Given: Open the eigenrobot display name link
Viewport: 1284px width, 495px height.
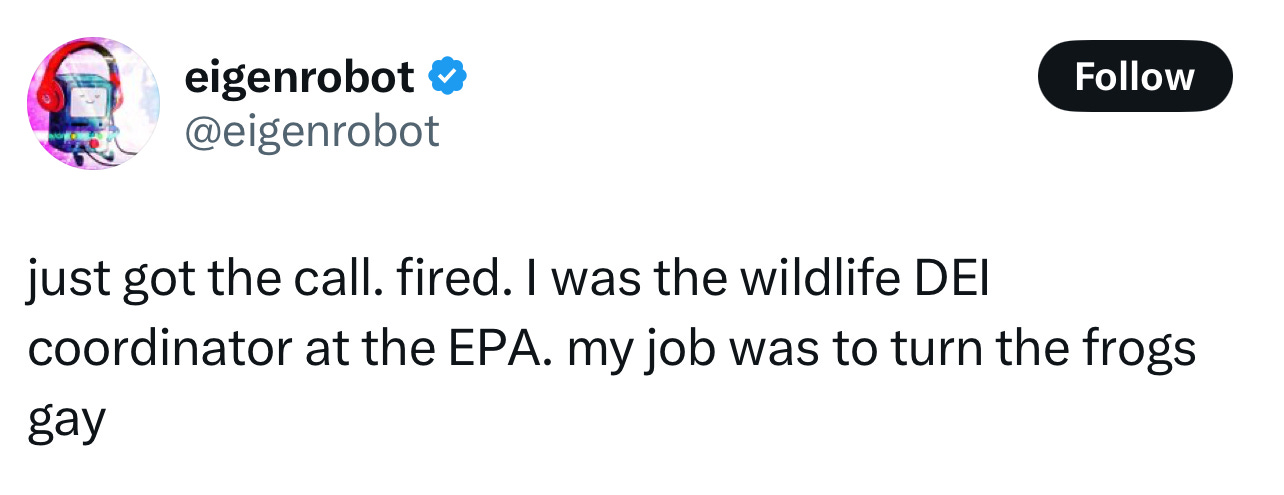Looking at the screenshot, I should click(x=300, y=77).
